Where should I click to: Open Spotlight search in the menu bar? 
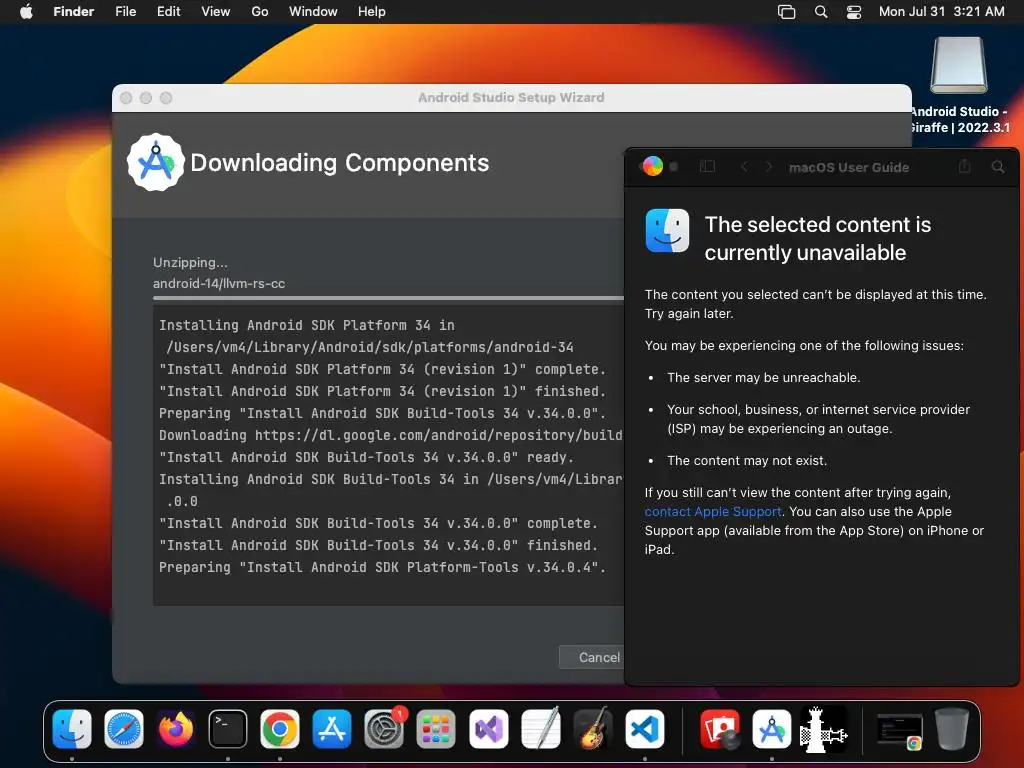click(x=821, y=12)
